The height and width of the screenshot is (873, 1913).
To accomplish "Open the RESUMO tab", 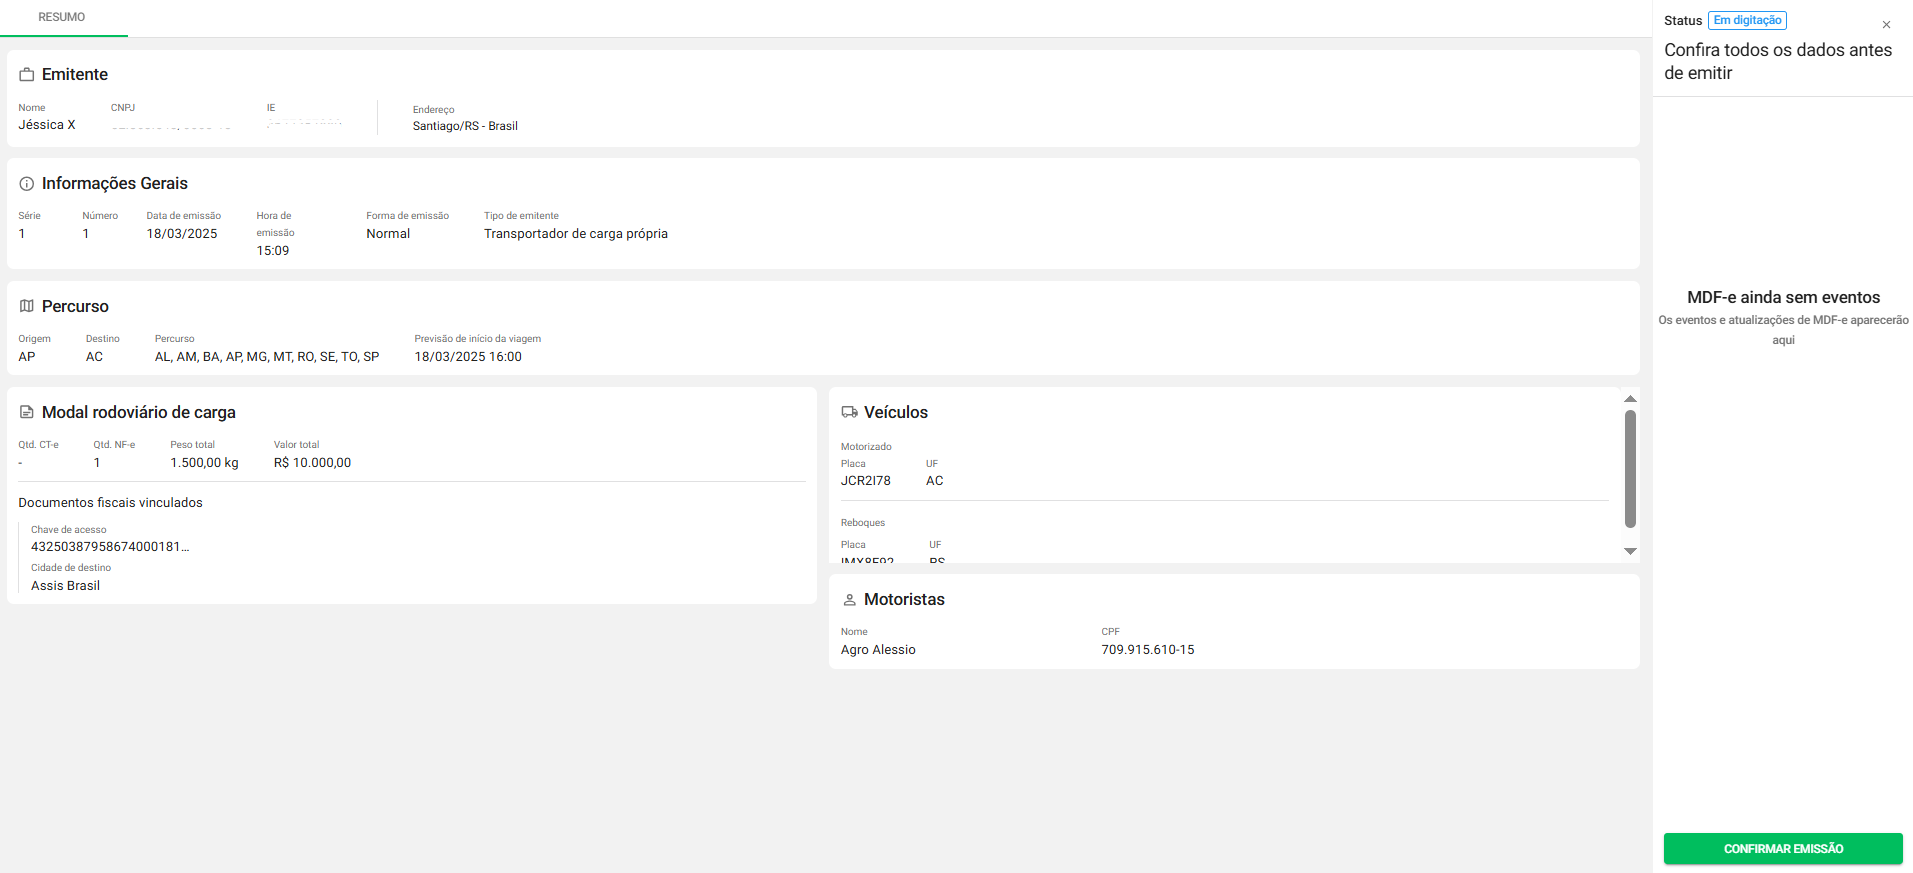I will [x=62, y=17].
